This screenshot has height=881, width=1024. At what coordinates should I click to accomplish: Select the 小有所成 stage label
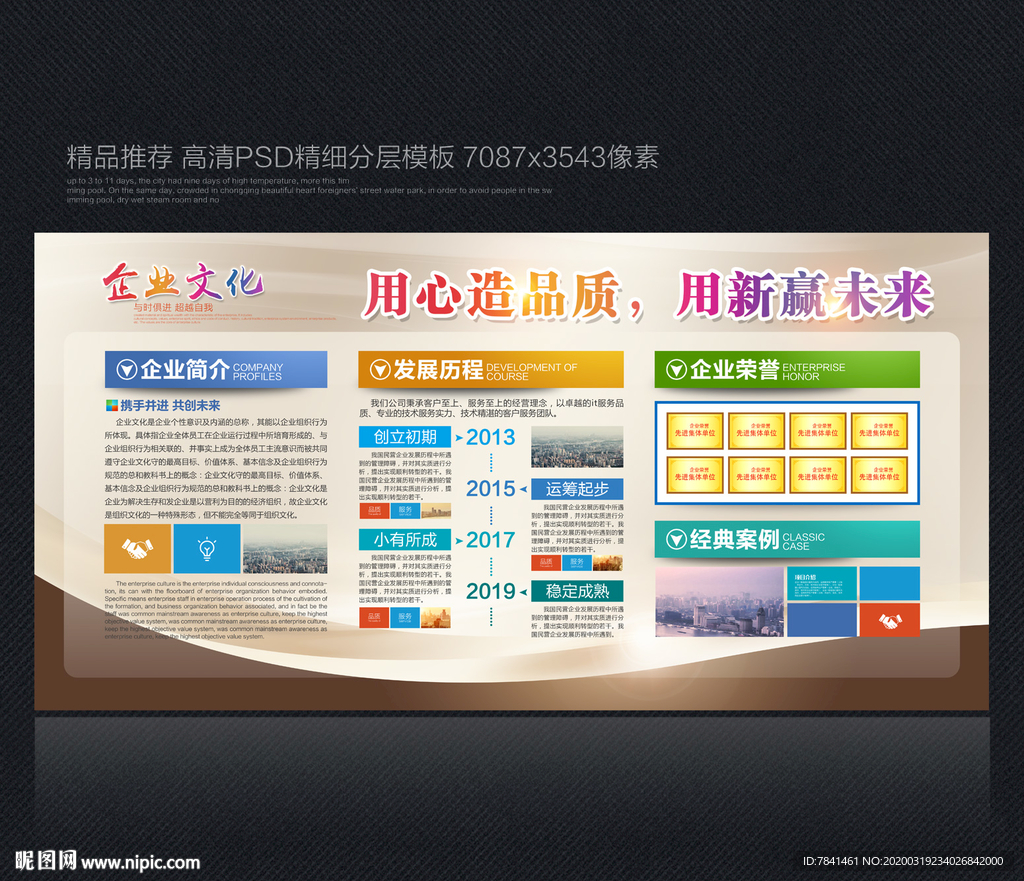tap(405, 539)
